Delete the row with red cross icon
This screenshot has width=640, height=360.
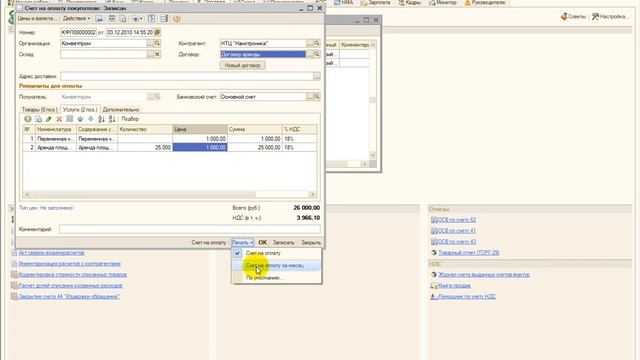point(59,119)
